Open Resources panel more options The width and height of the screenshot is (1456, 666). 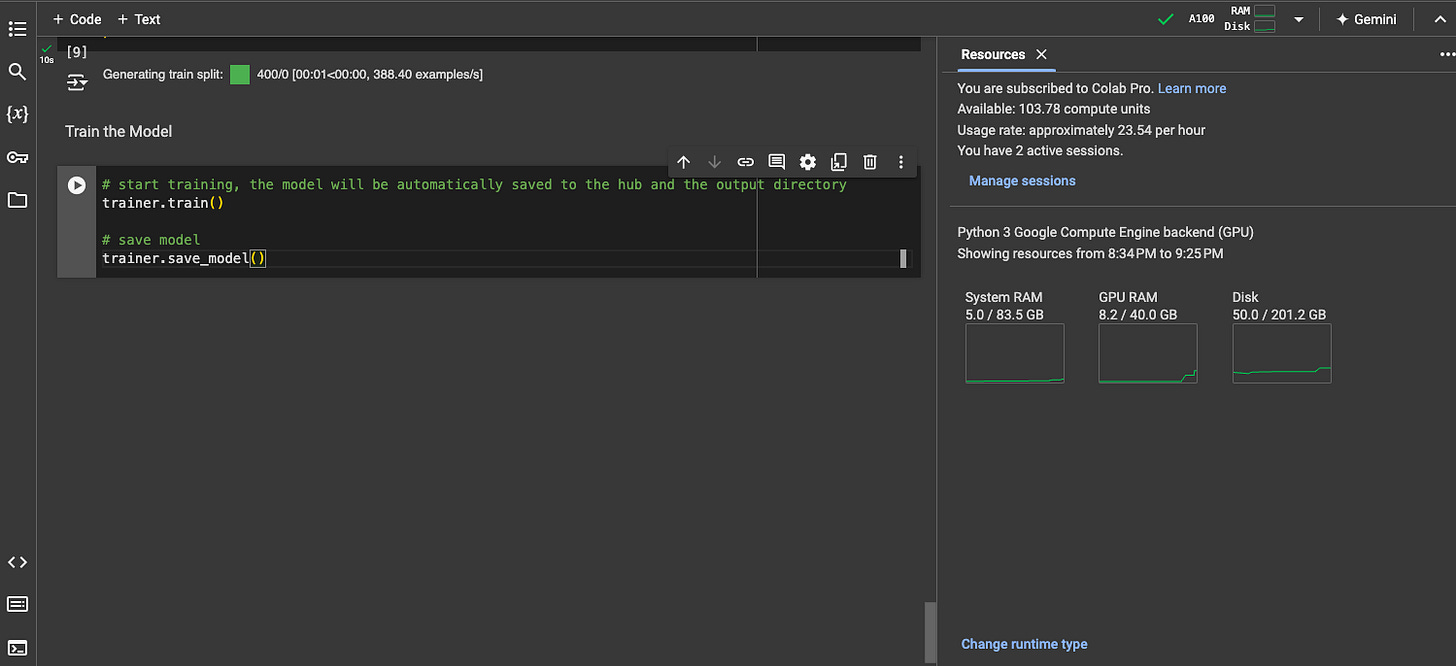point(1447,54)
